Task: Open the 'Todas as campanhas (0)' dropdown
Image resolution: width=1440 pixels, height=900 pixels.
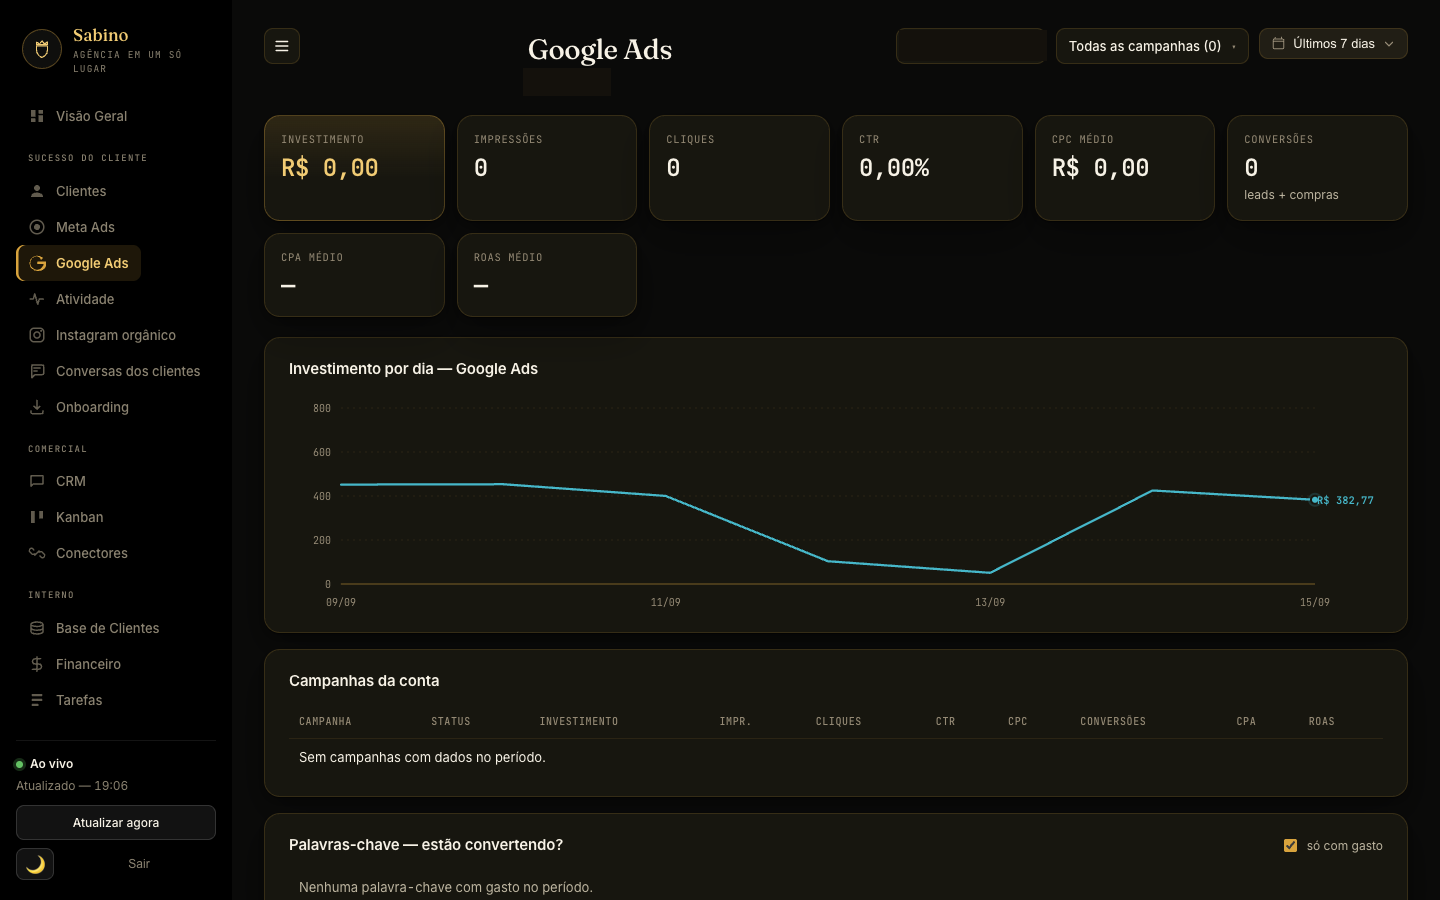Action: click(x=1152, y=46)
